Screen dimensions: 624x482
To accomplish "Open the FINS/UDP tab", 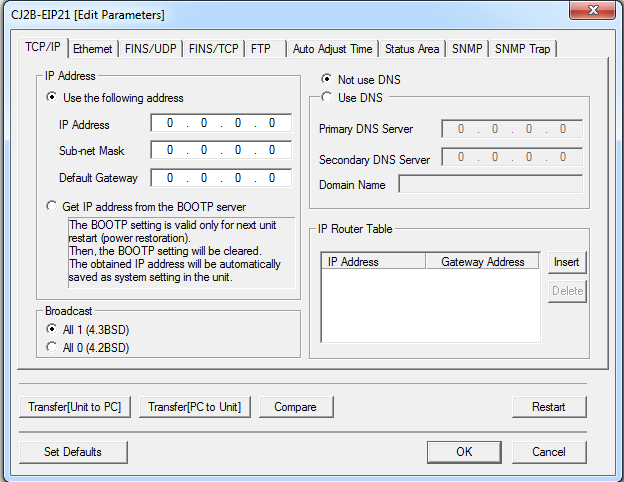I will click(150, 49).
